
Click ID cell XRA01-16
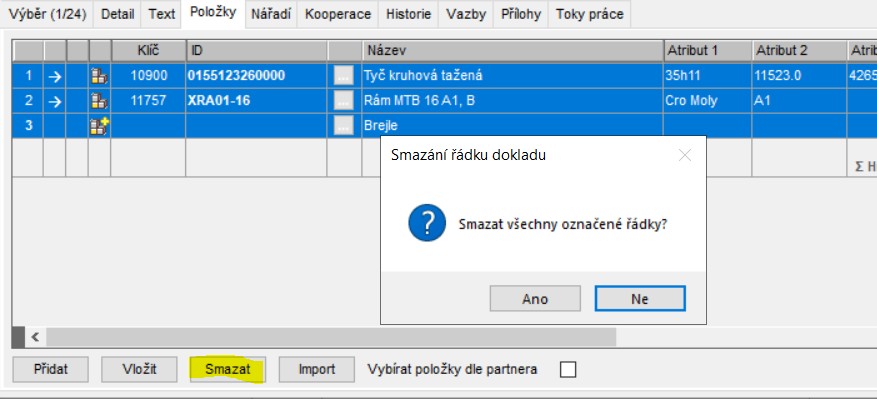[257, 101]
